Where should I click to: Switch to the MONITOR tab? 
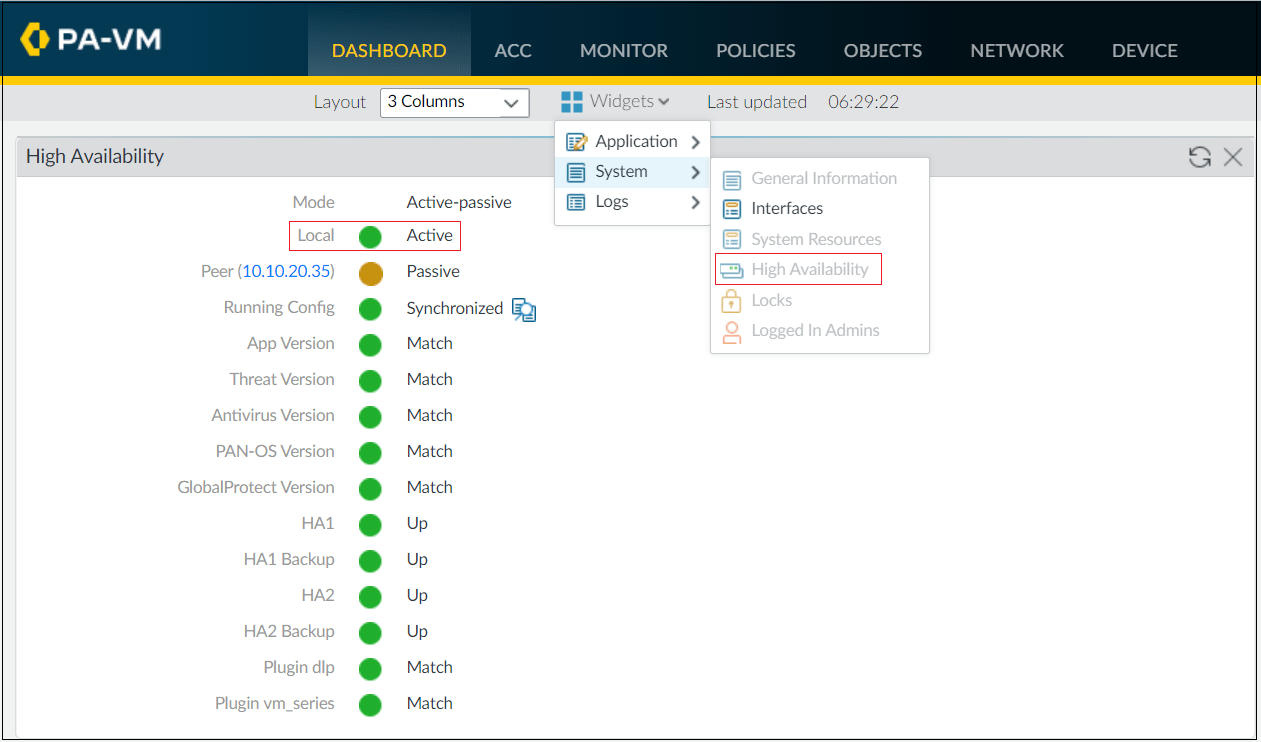coord(623,50)
